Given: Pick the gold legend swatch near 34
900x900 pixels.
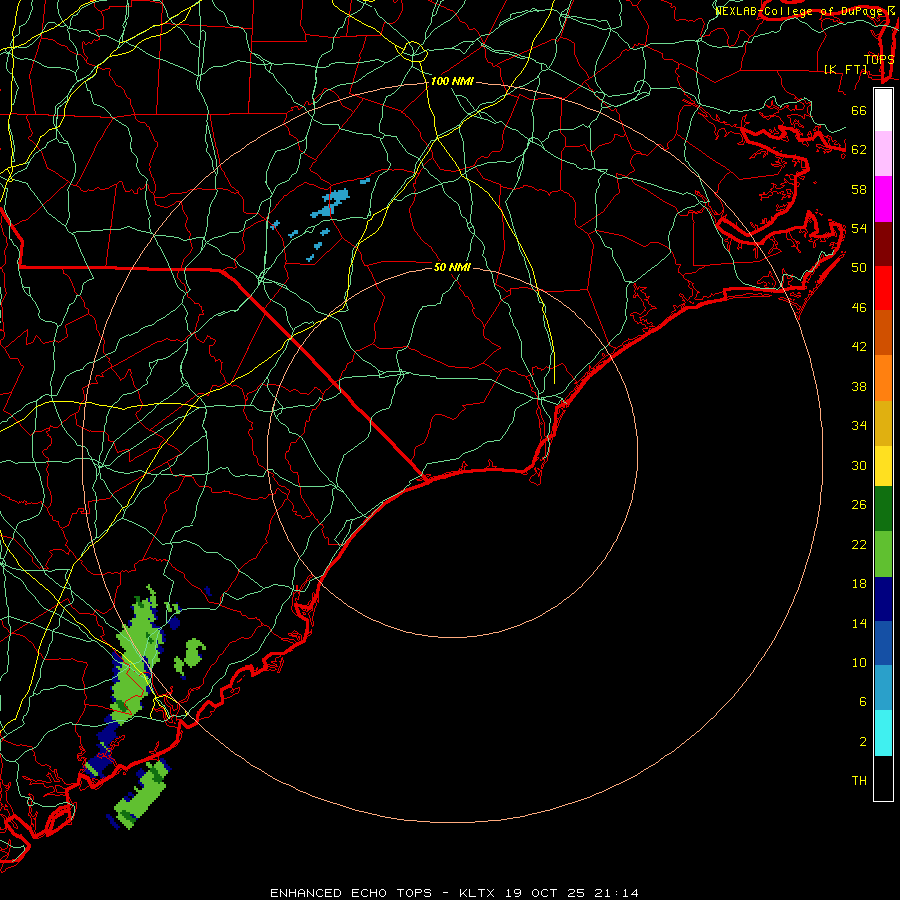Looking at the screenshot, I should [883, 423].
